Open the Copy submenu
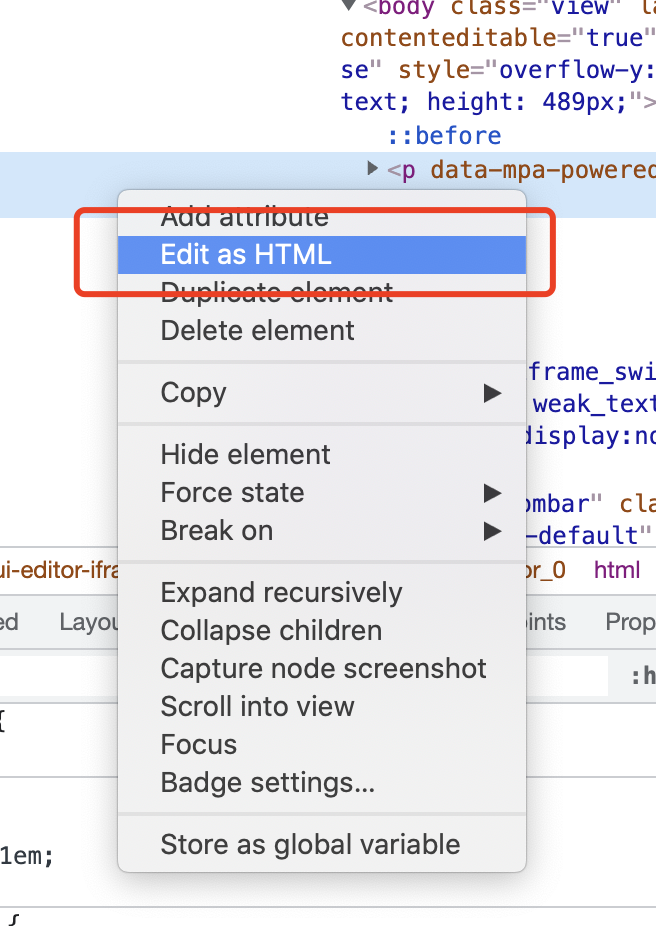This screenshot has height=926, width=656. (x=194, y=392)
